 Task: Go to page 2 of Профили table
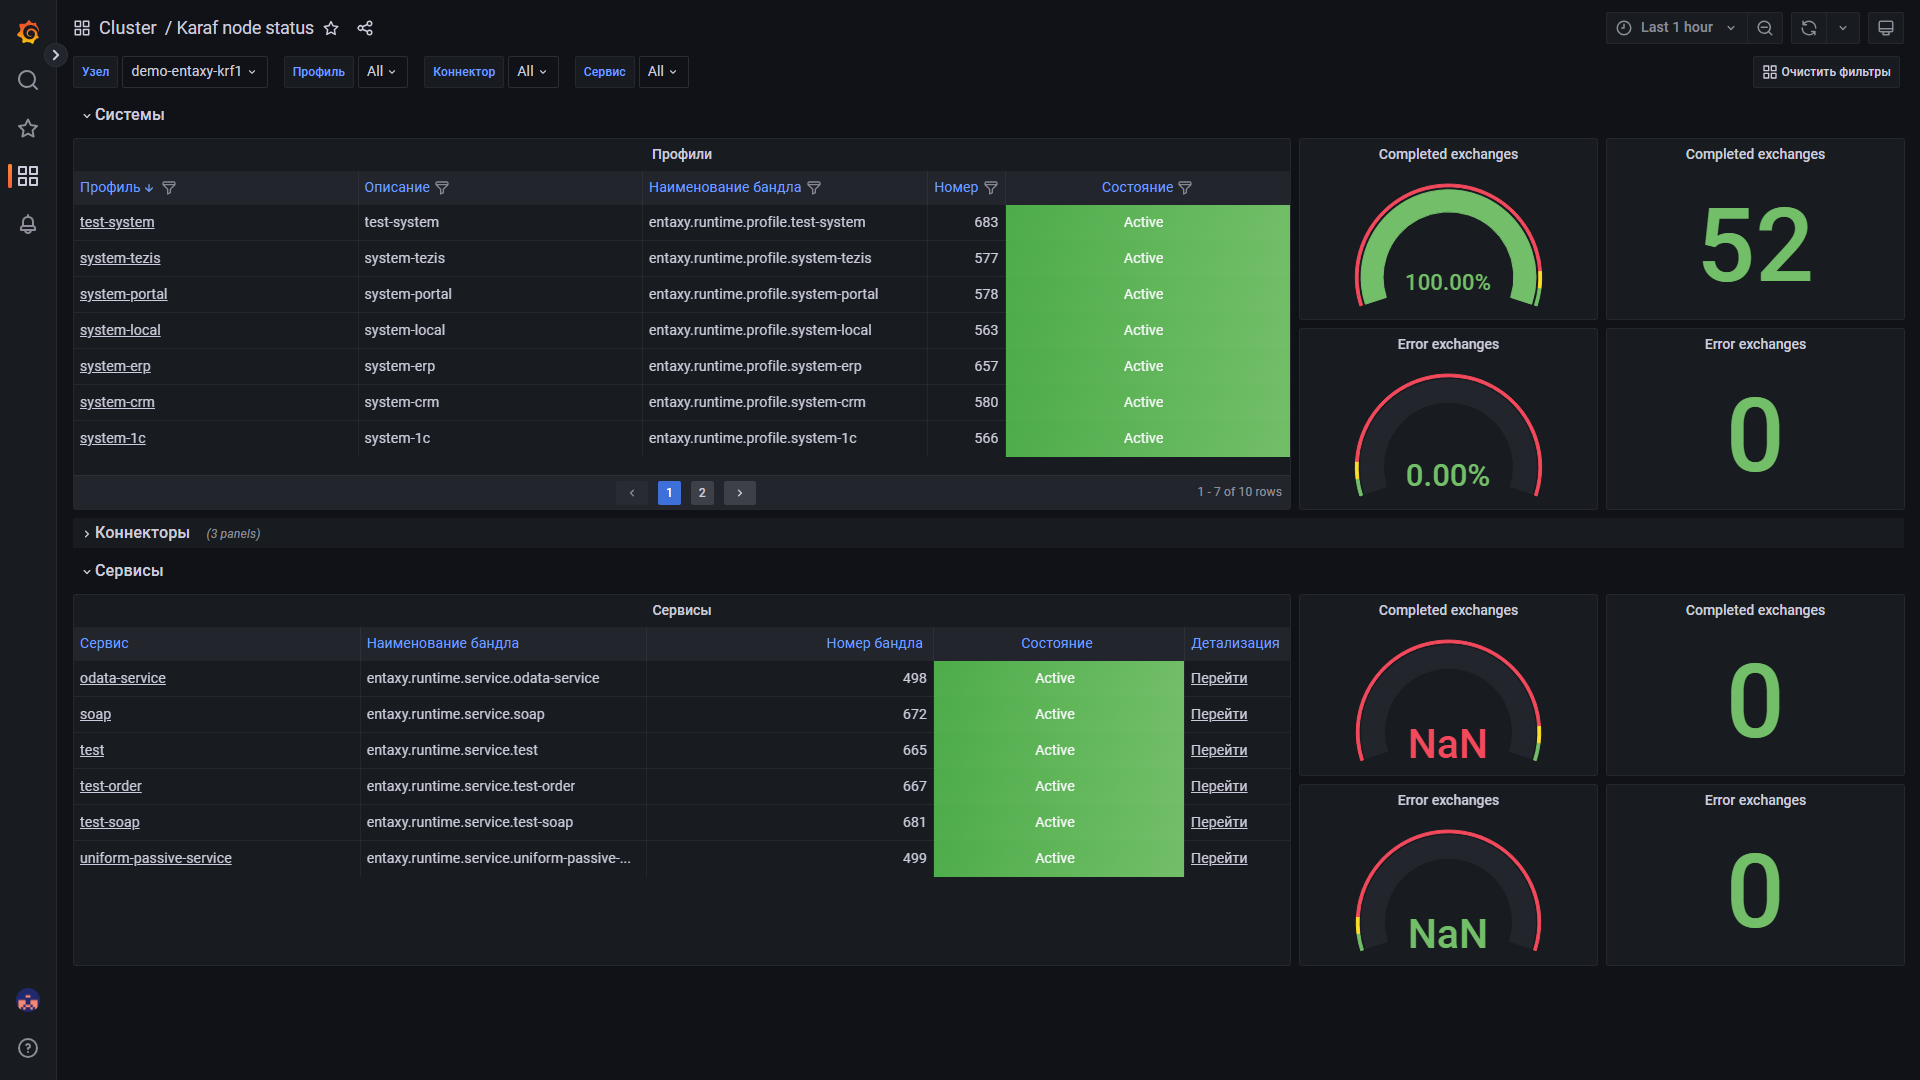pos(702,493)
